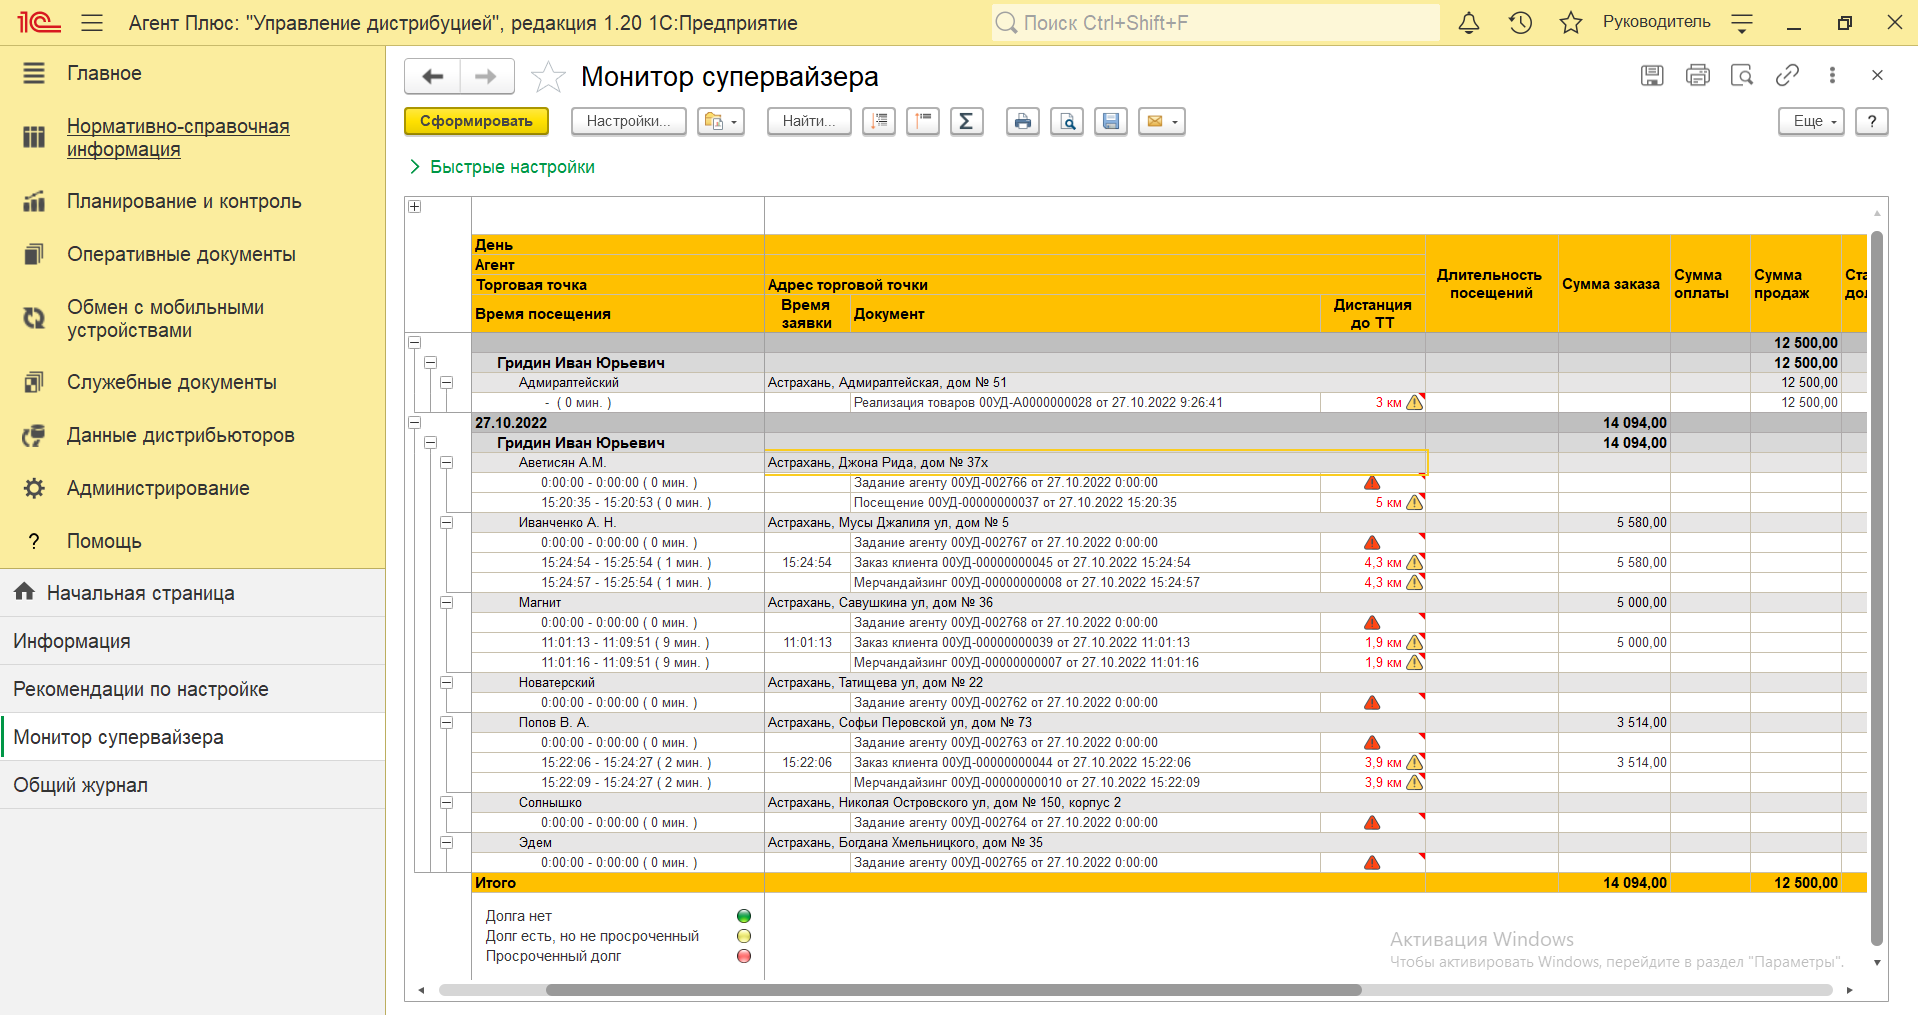Collapse the Попов В. А. row group

pos(446,722)
